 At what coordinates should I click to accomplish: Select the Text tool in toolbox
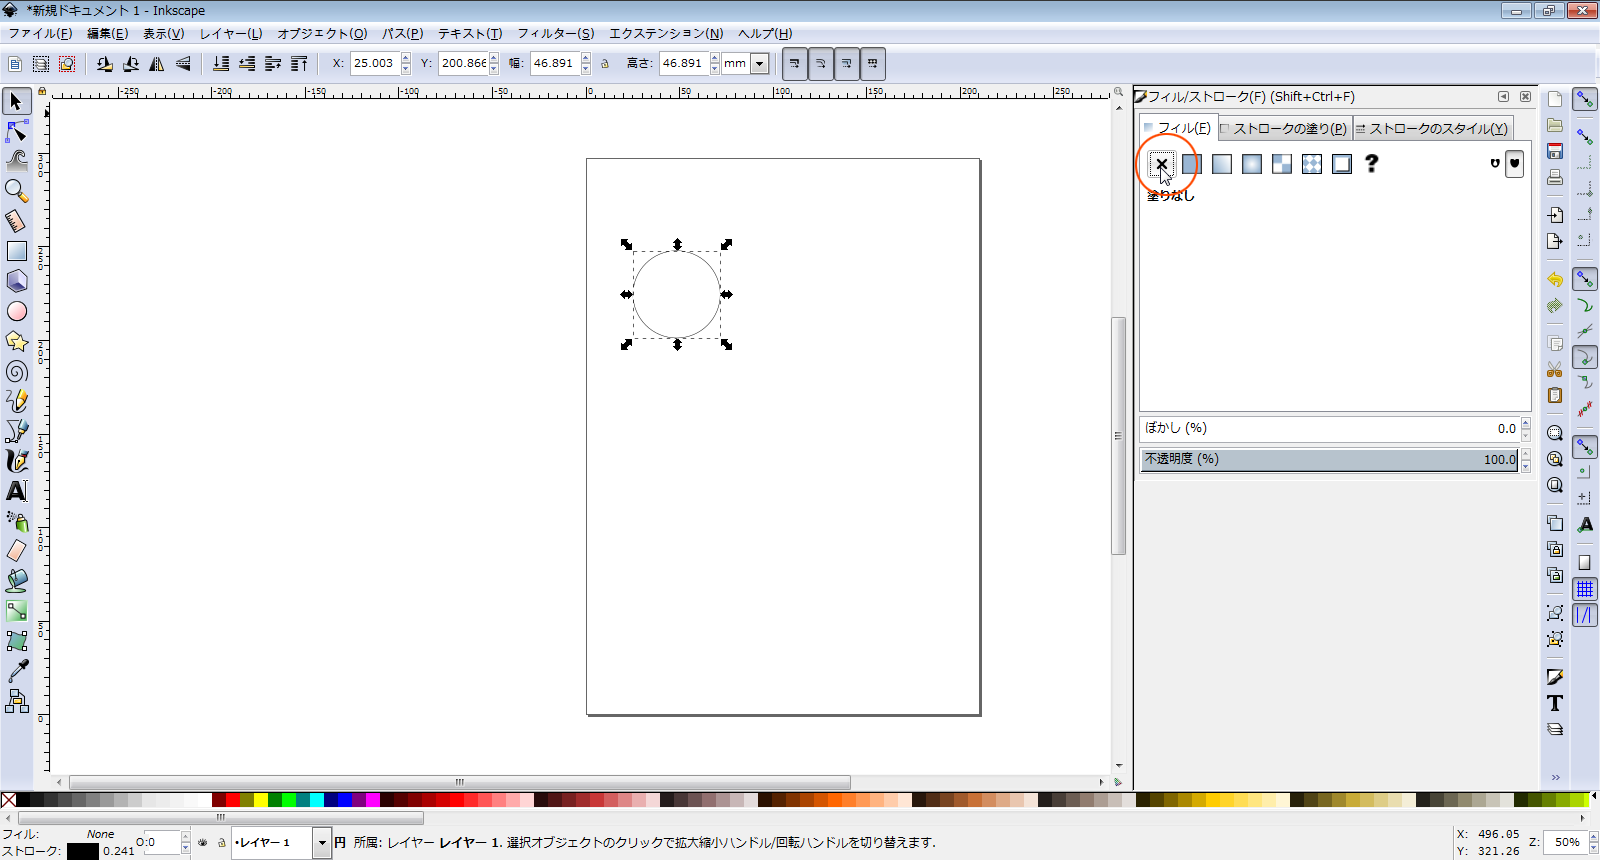17,491
